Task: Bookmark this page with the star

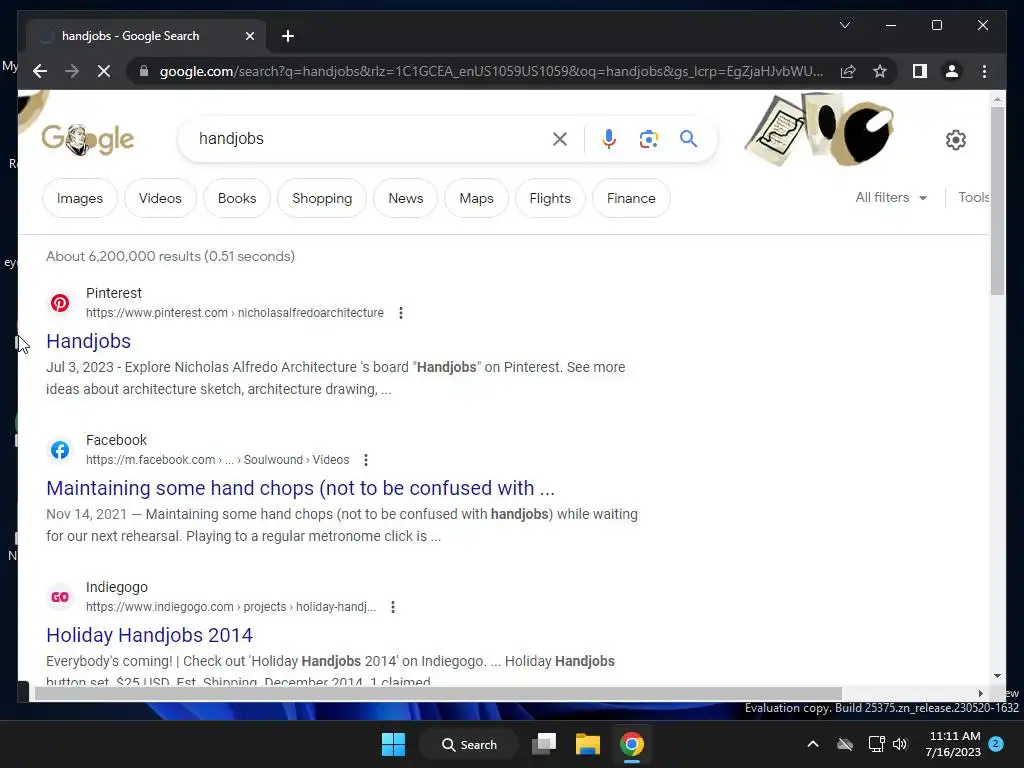Action: tap(880, 71)
